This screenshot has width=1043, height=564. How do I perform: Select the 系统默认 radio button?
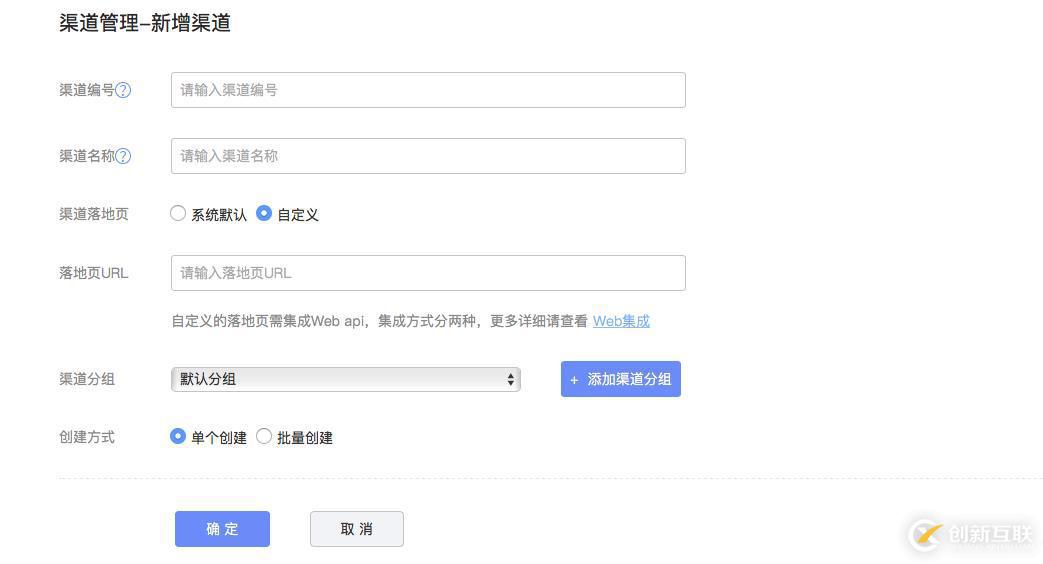[x=178, y=213]
